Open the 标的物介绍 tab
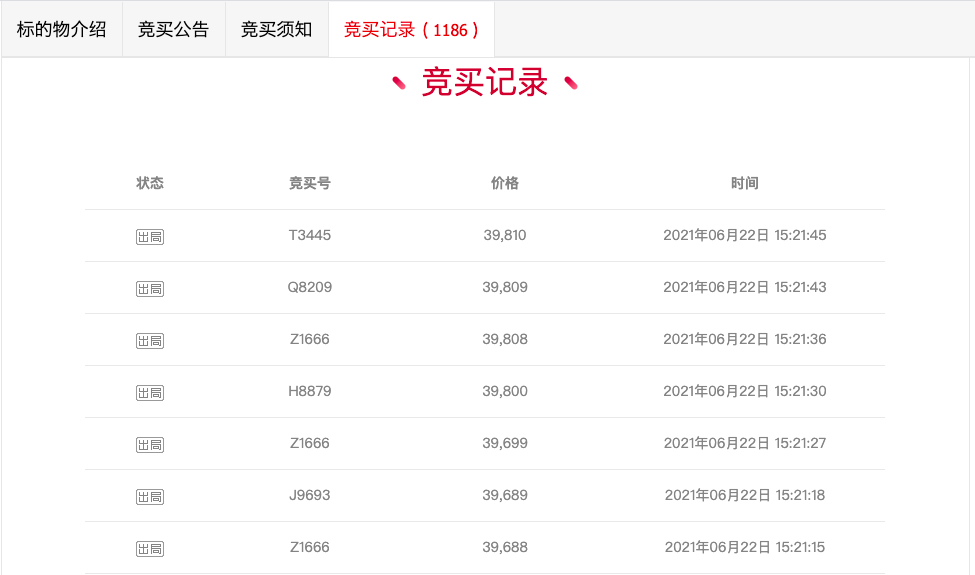 point(62,29)
